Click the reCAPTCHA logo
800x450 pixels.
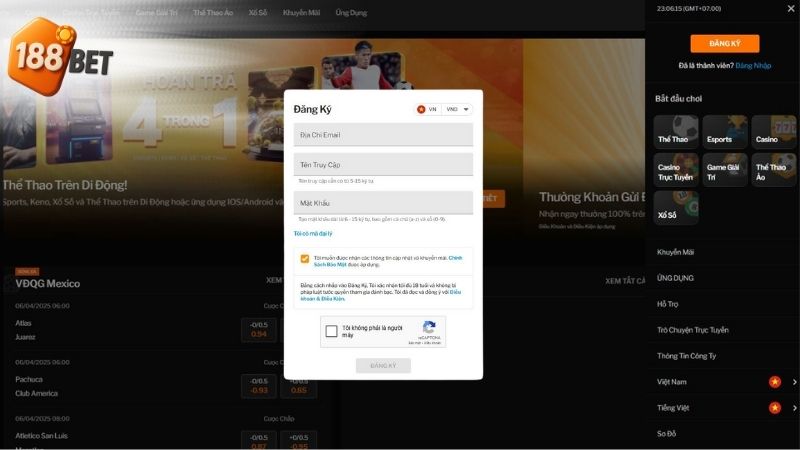[x=429, y=327]
